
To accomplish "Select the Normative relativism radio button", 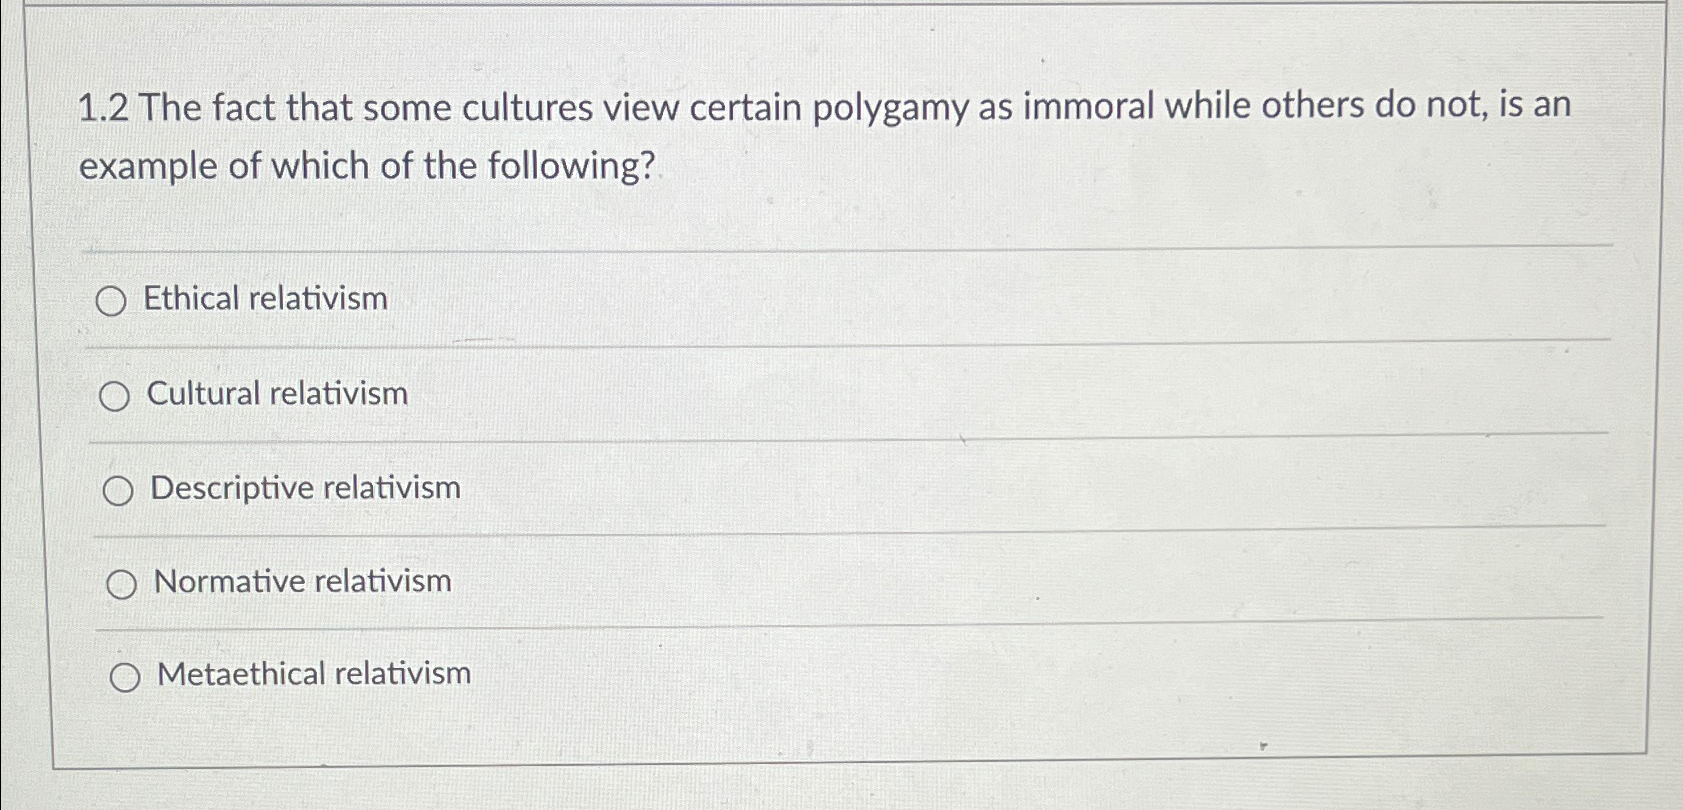I will click(x=121, y=582).
